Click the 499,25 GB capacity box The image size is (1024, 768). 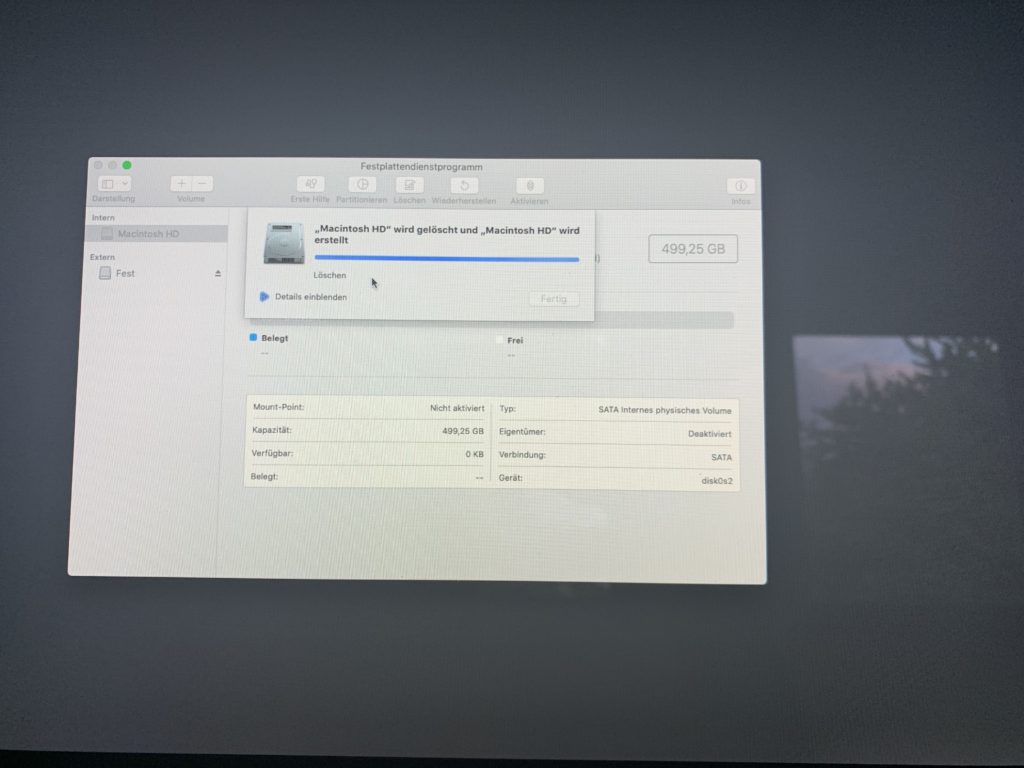(694, 249)
